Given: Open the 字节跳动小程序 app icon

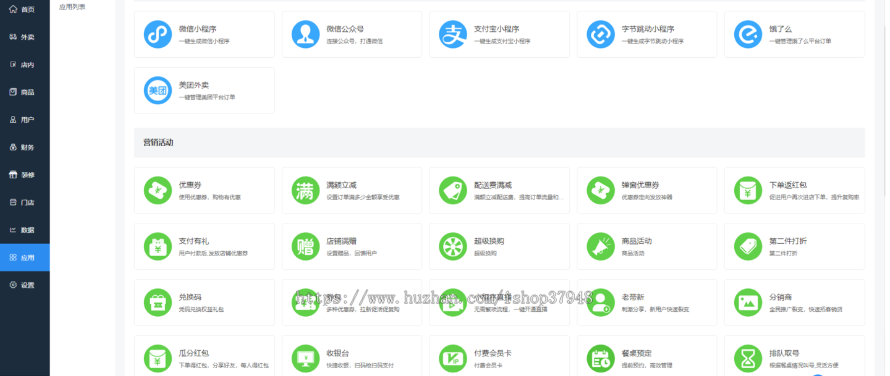Looking at the screenshot, I should [601, 34].
